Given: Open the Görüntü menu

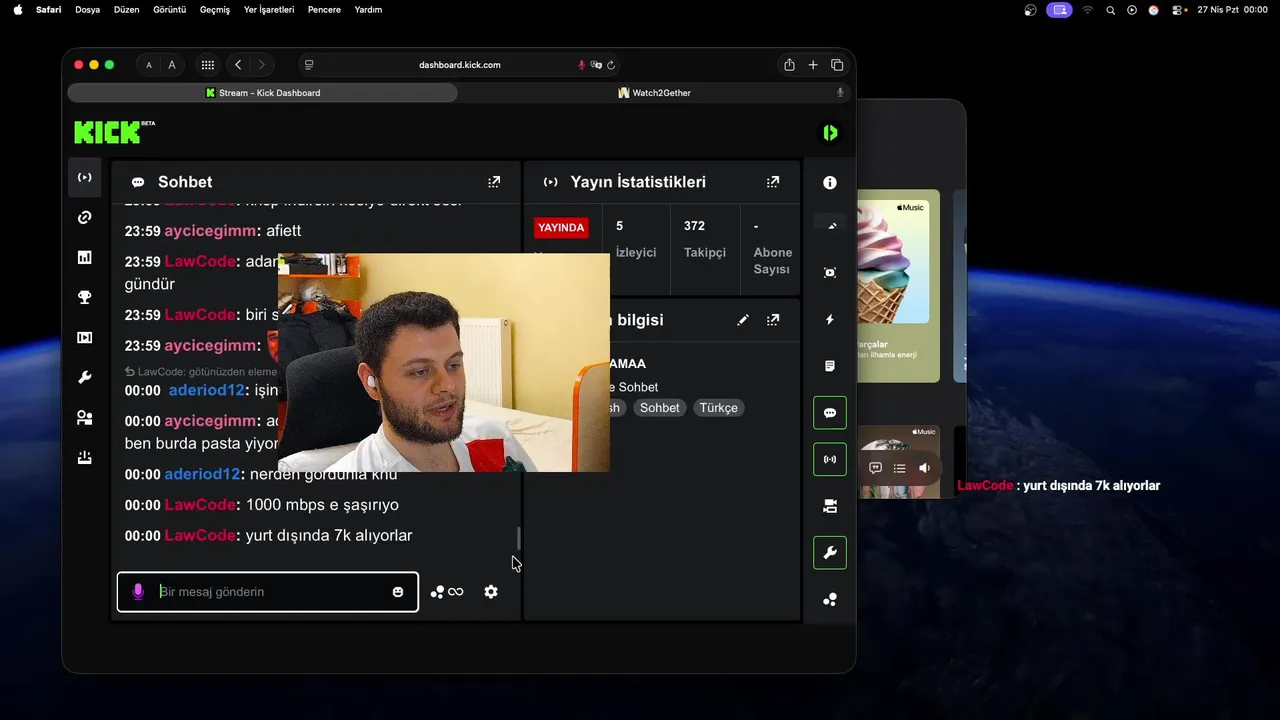Looking at the screenshot, I should pyautogui.click(x=170, y=9).
